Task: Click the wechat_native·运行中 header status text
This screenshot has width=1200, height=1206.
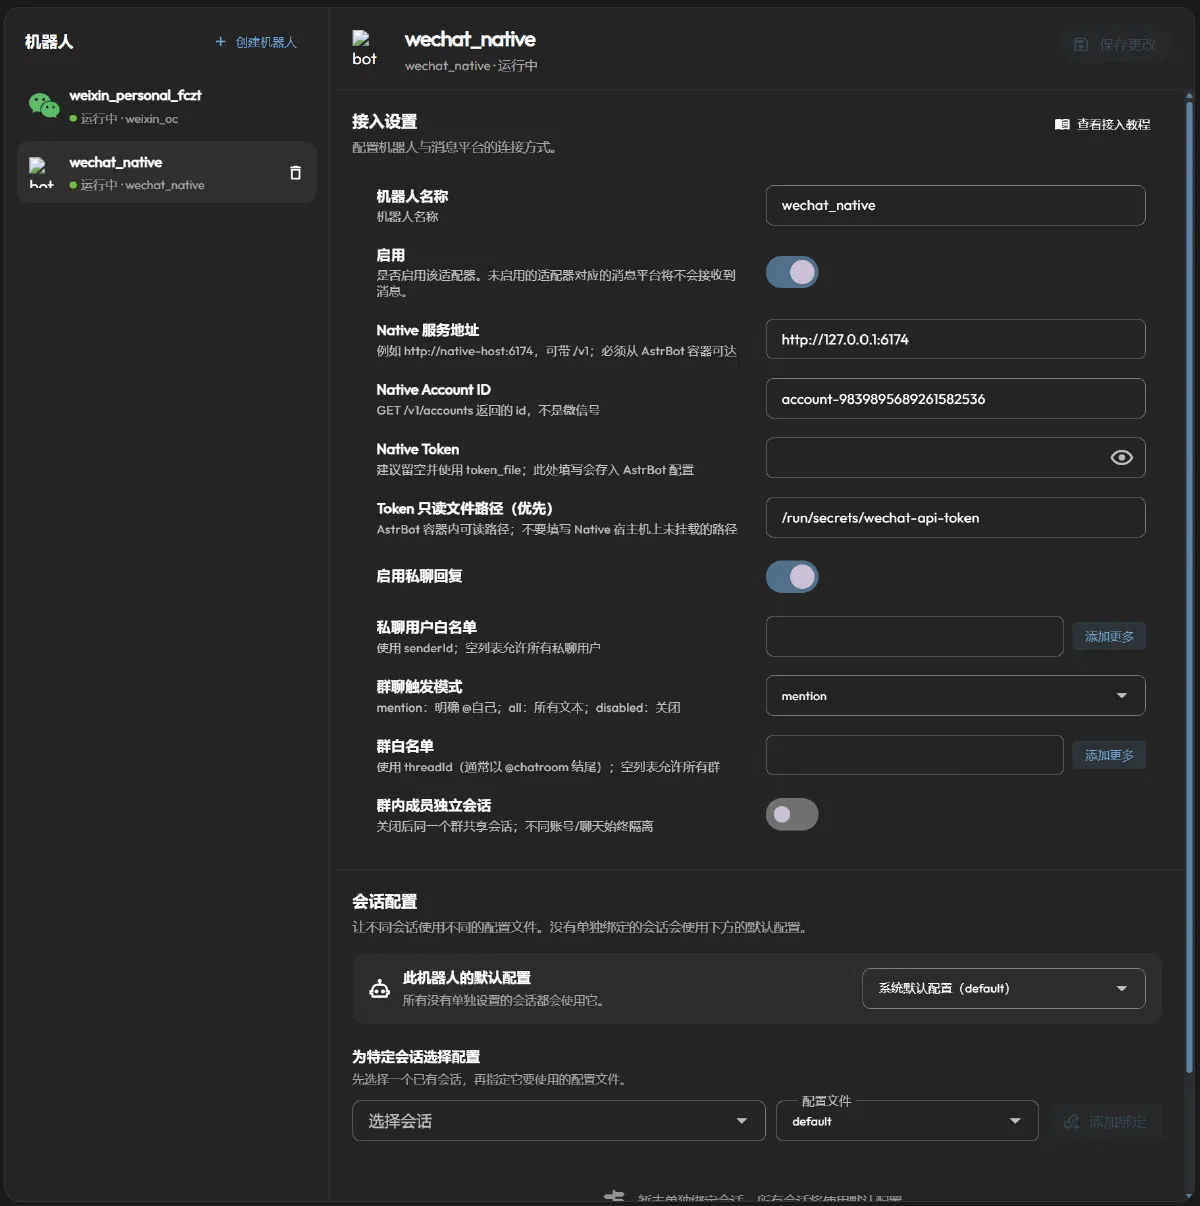Action: click(471, 66)
